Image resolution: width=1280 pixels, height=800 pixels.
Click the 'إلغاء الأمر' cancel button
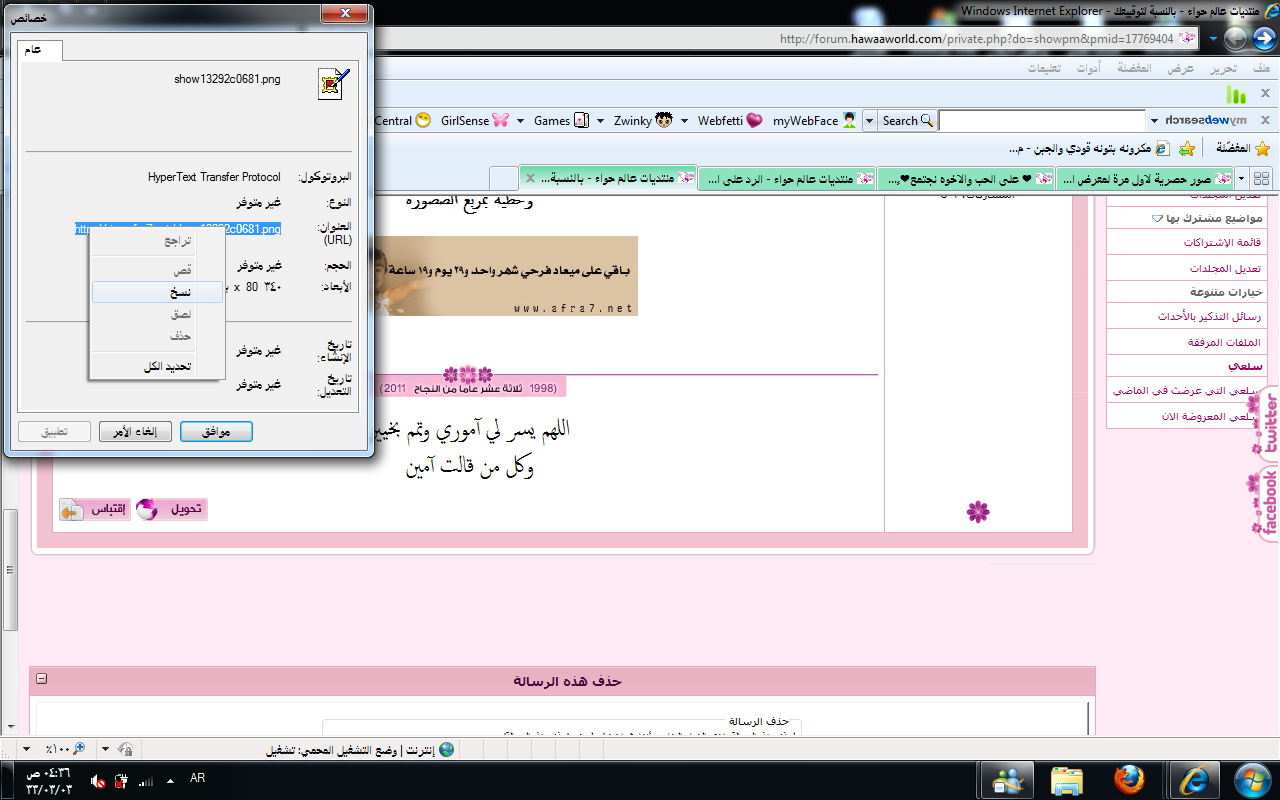tap(135, 431)
